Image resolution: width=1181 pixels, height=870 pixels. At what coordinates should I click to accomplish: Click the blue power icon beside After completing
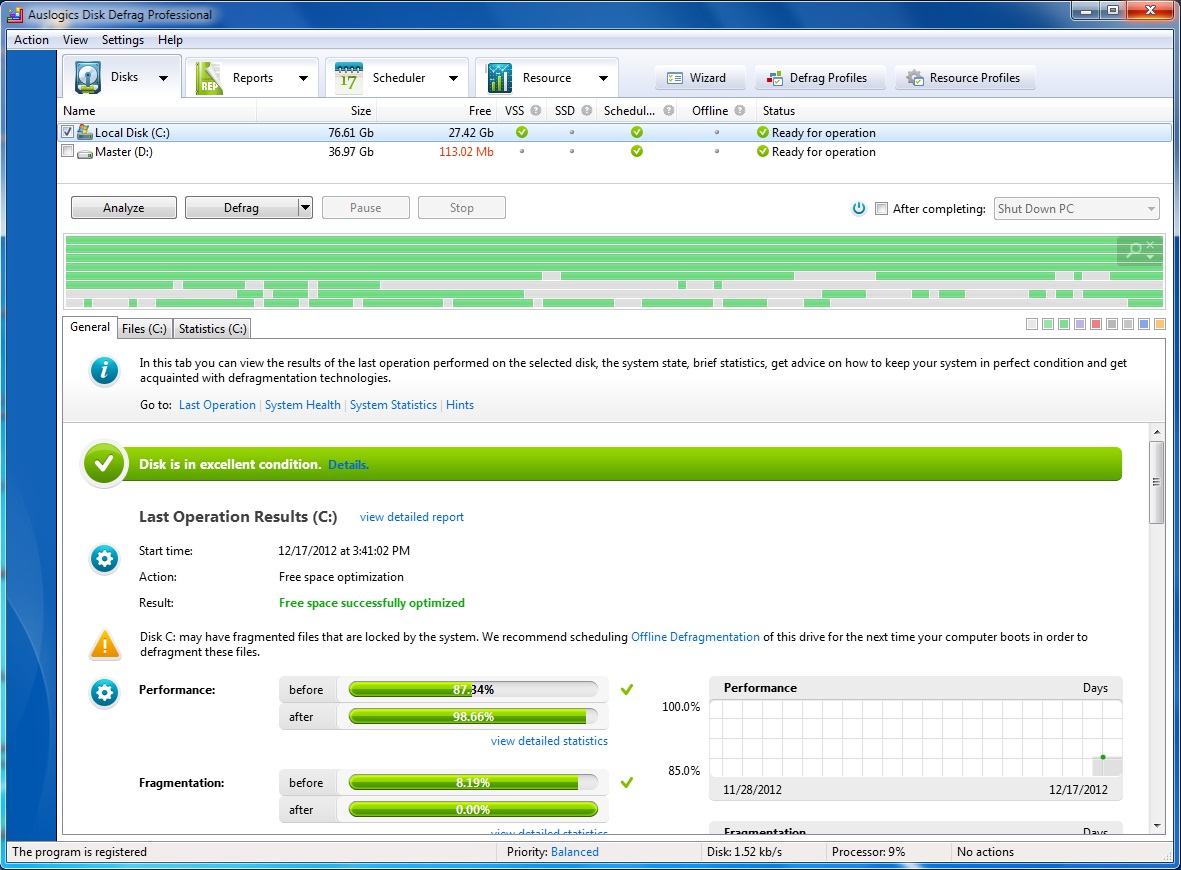(859, 209)
